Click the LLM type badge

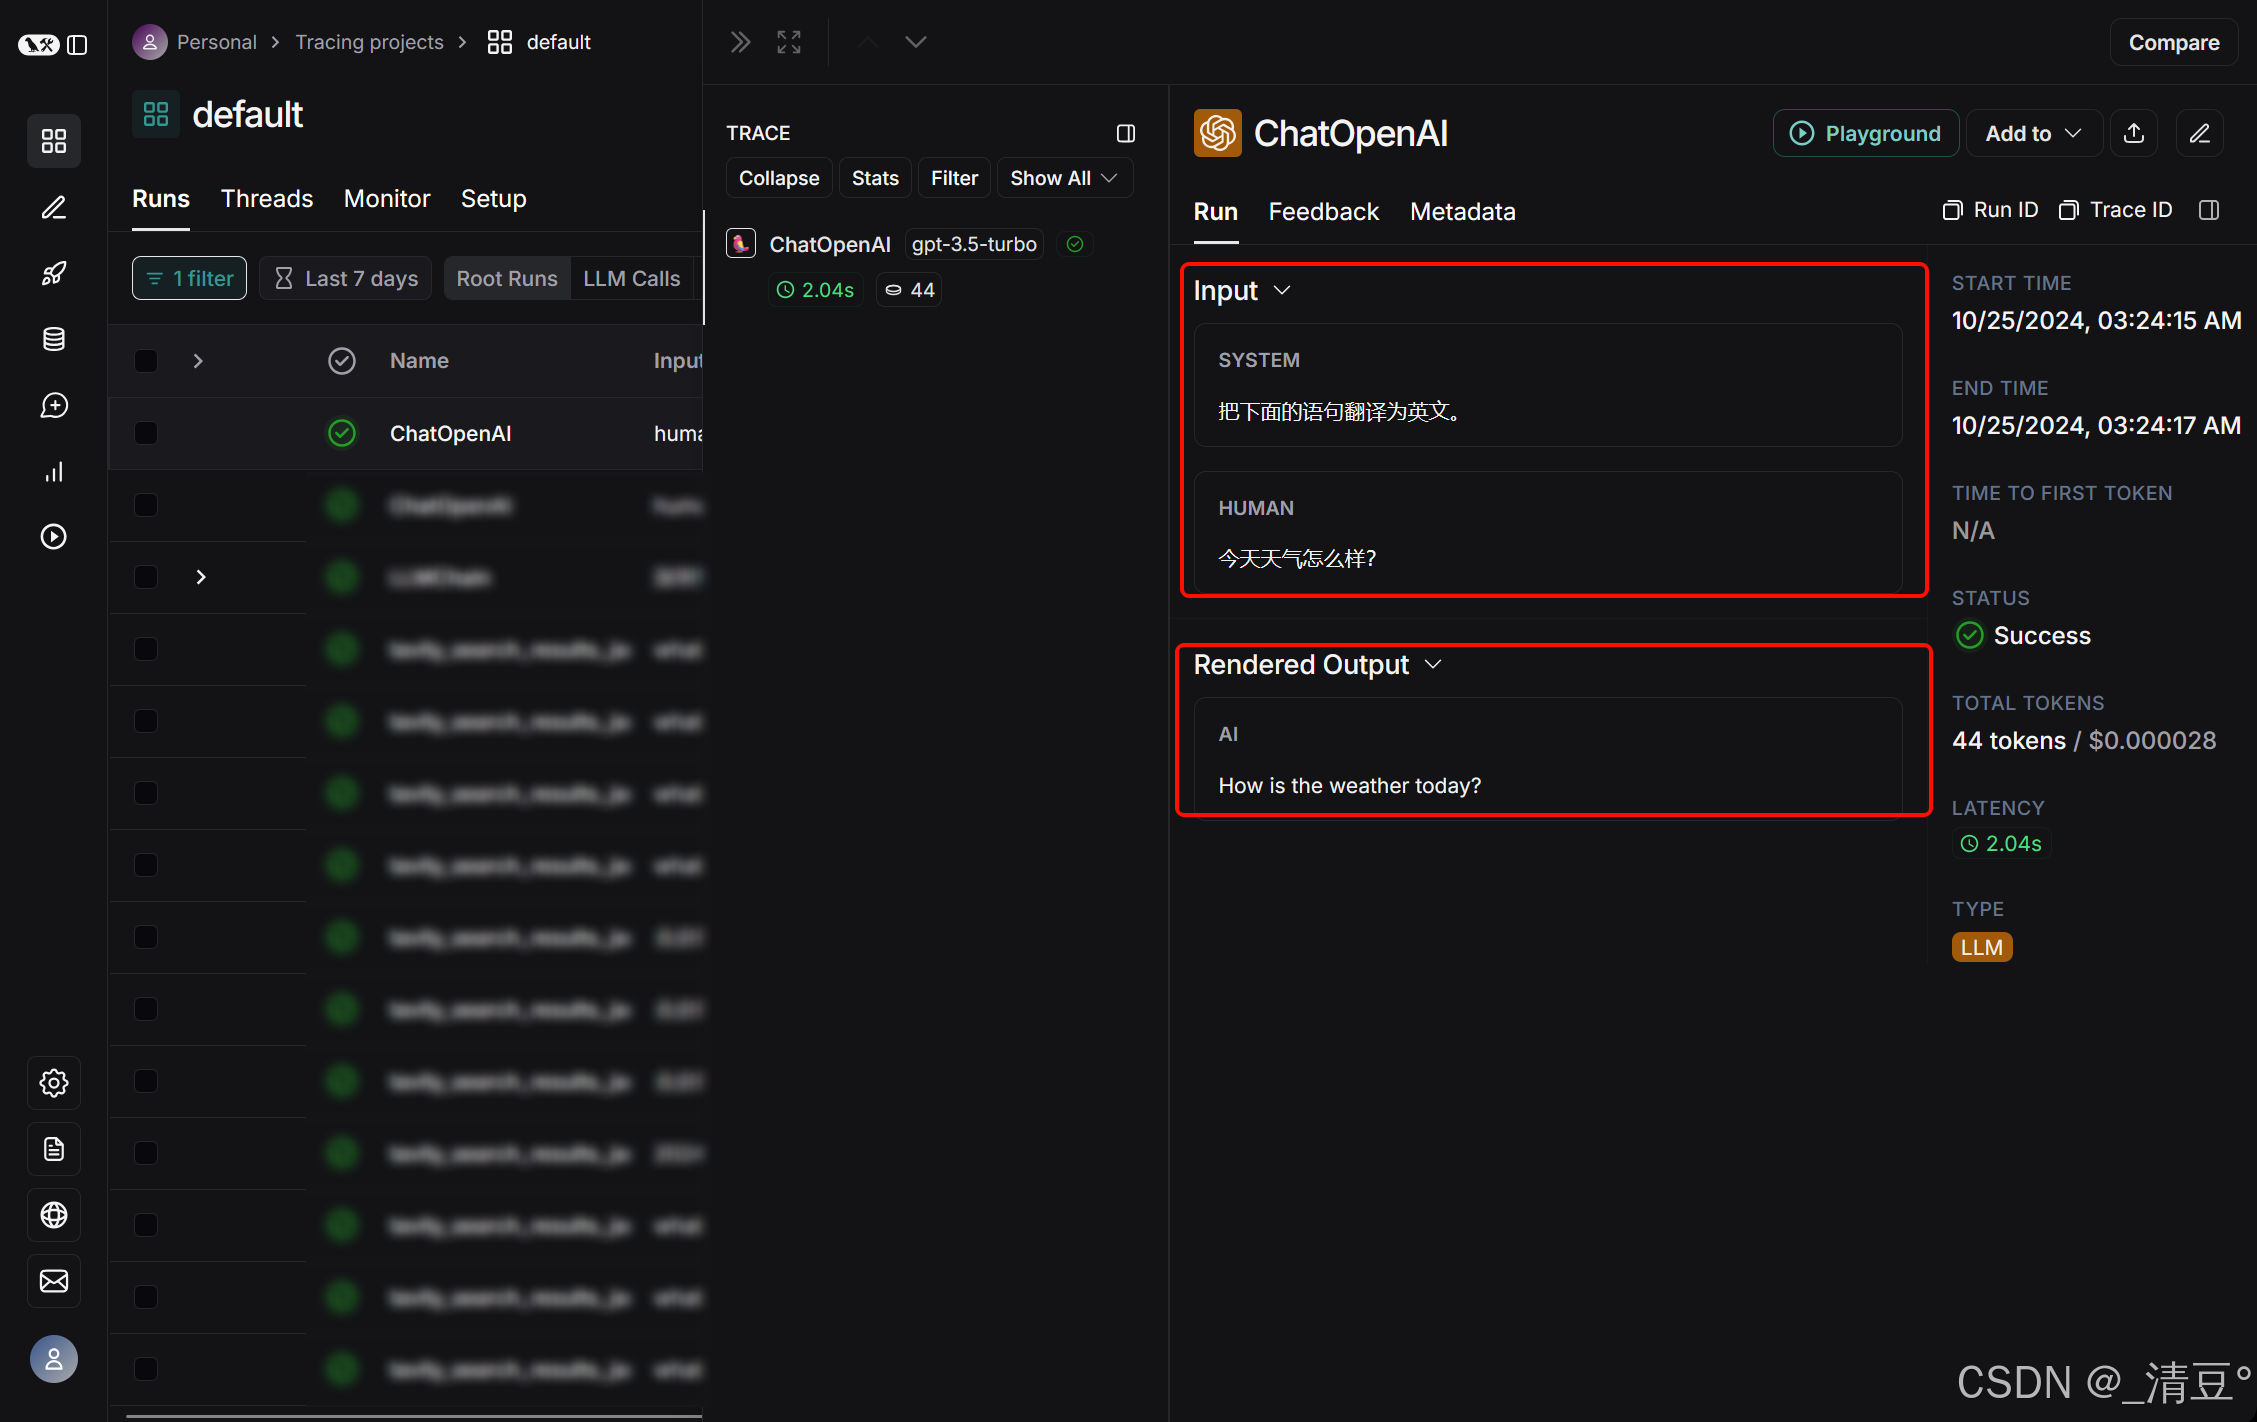tap(1981, 947)
